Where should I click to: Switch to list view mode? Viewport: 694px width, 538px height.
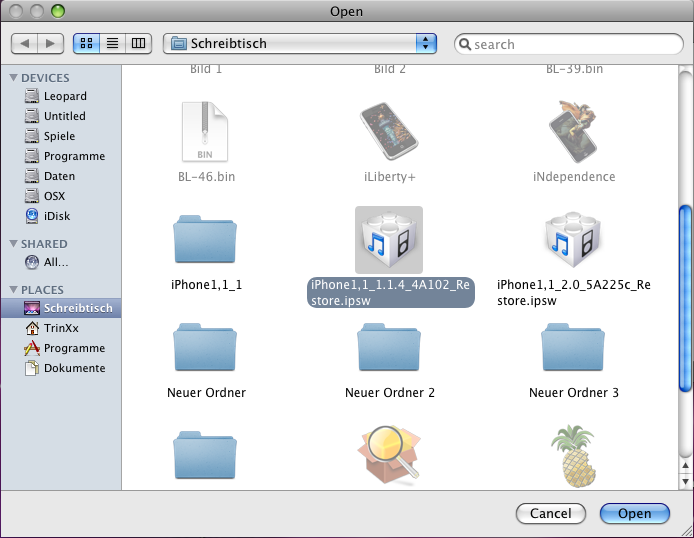(x=112, y=44)
